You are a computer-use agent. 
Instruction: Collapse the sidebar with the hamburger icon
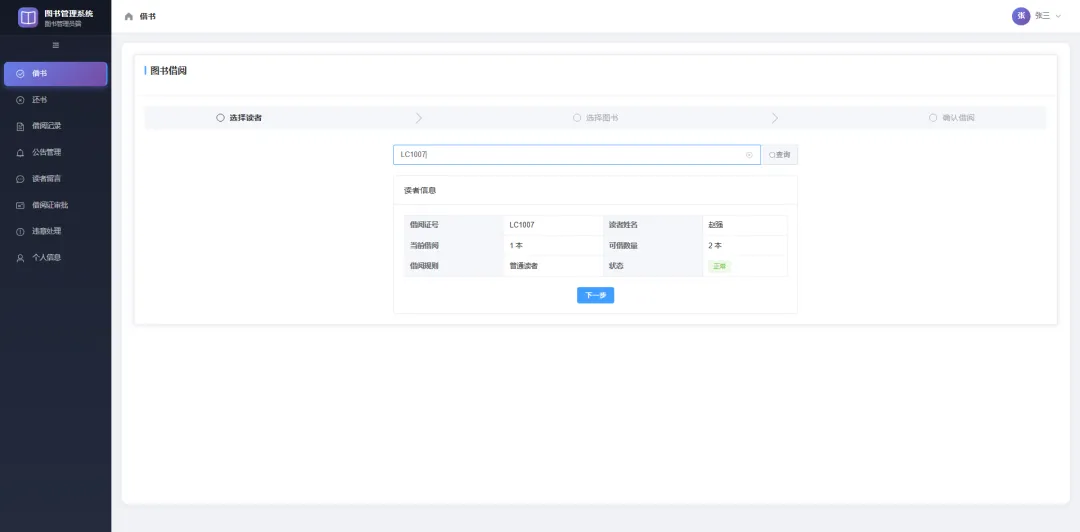tap(56, 45)
